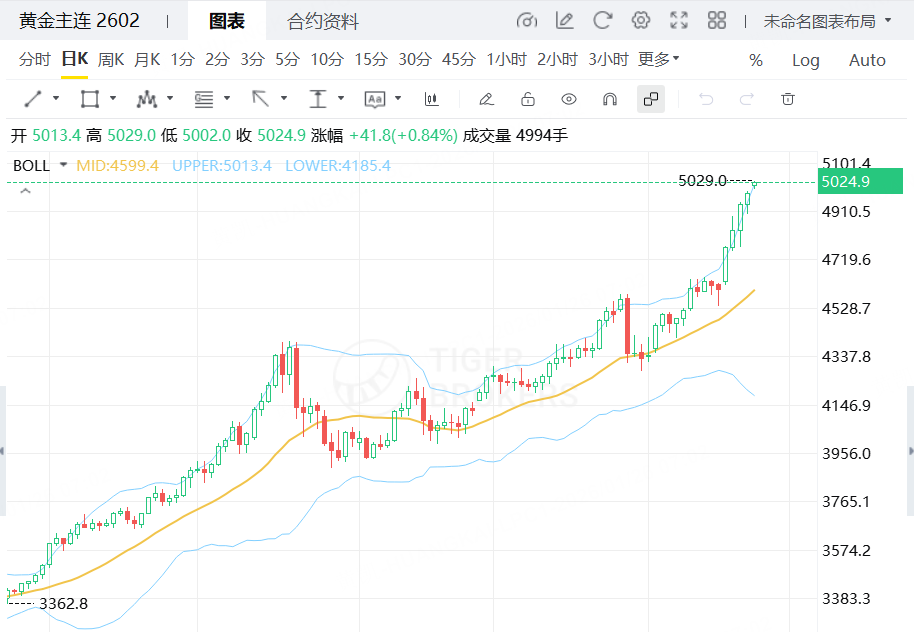The image size is (914, 632).
Task: Open the multi-chart grid layout icon
Action: (717, 21)
